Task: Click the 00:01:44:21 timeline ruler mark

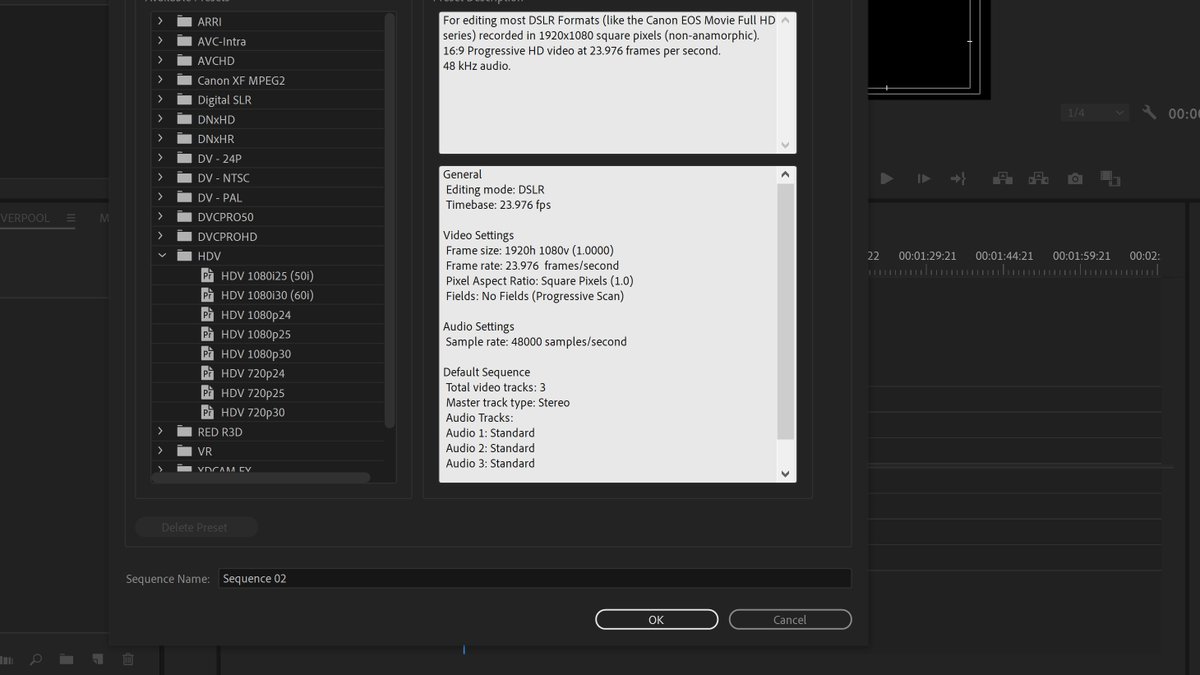Action: click(x=1004, y=256)
